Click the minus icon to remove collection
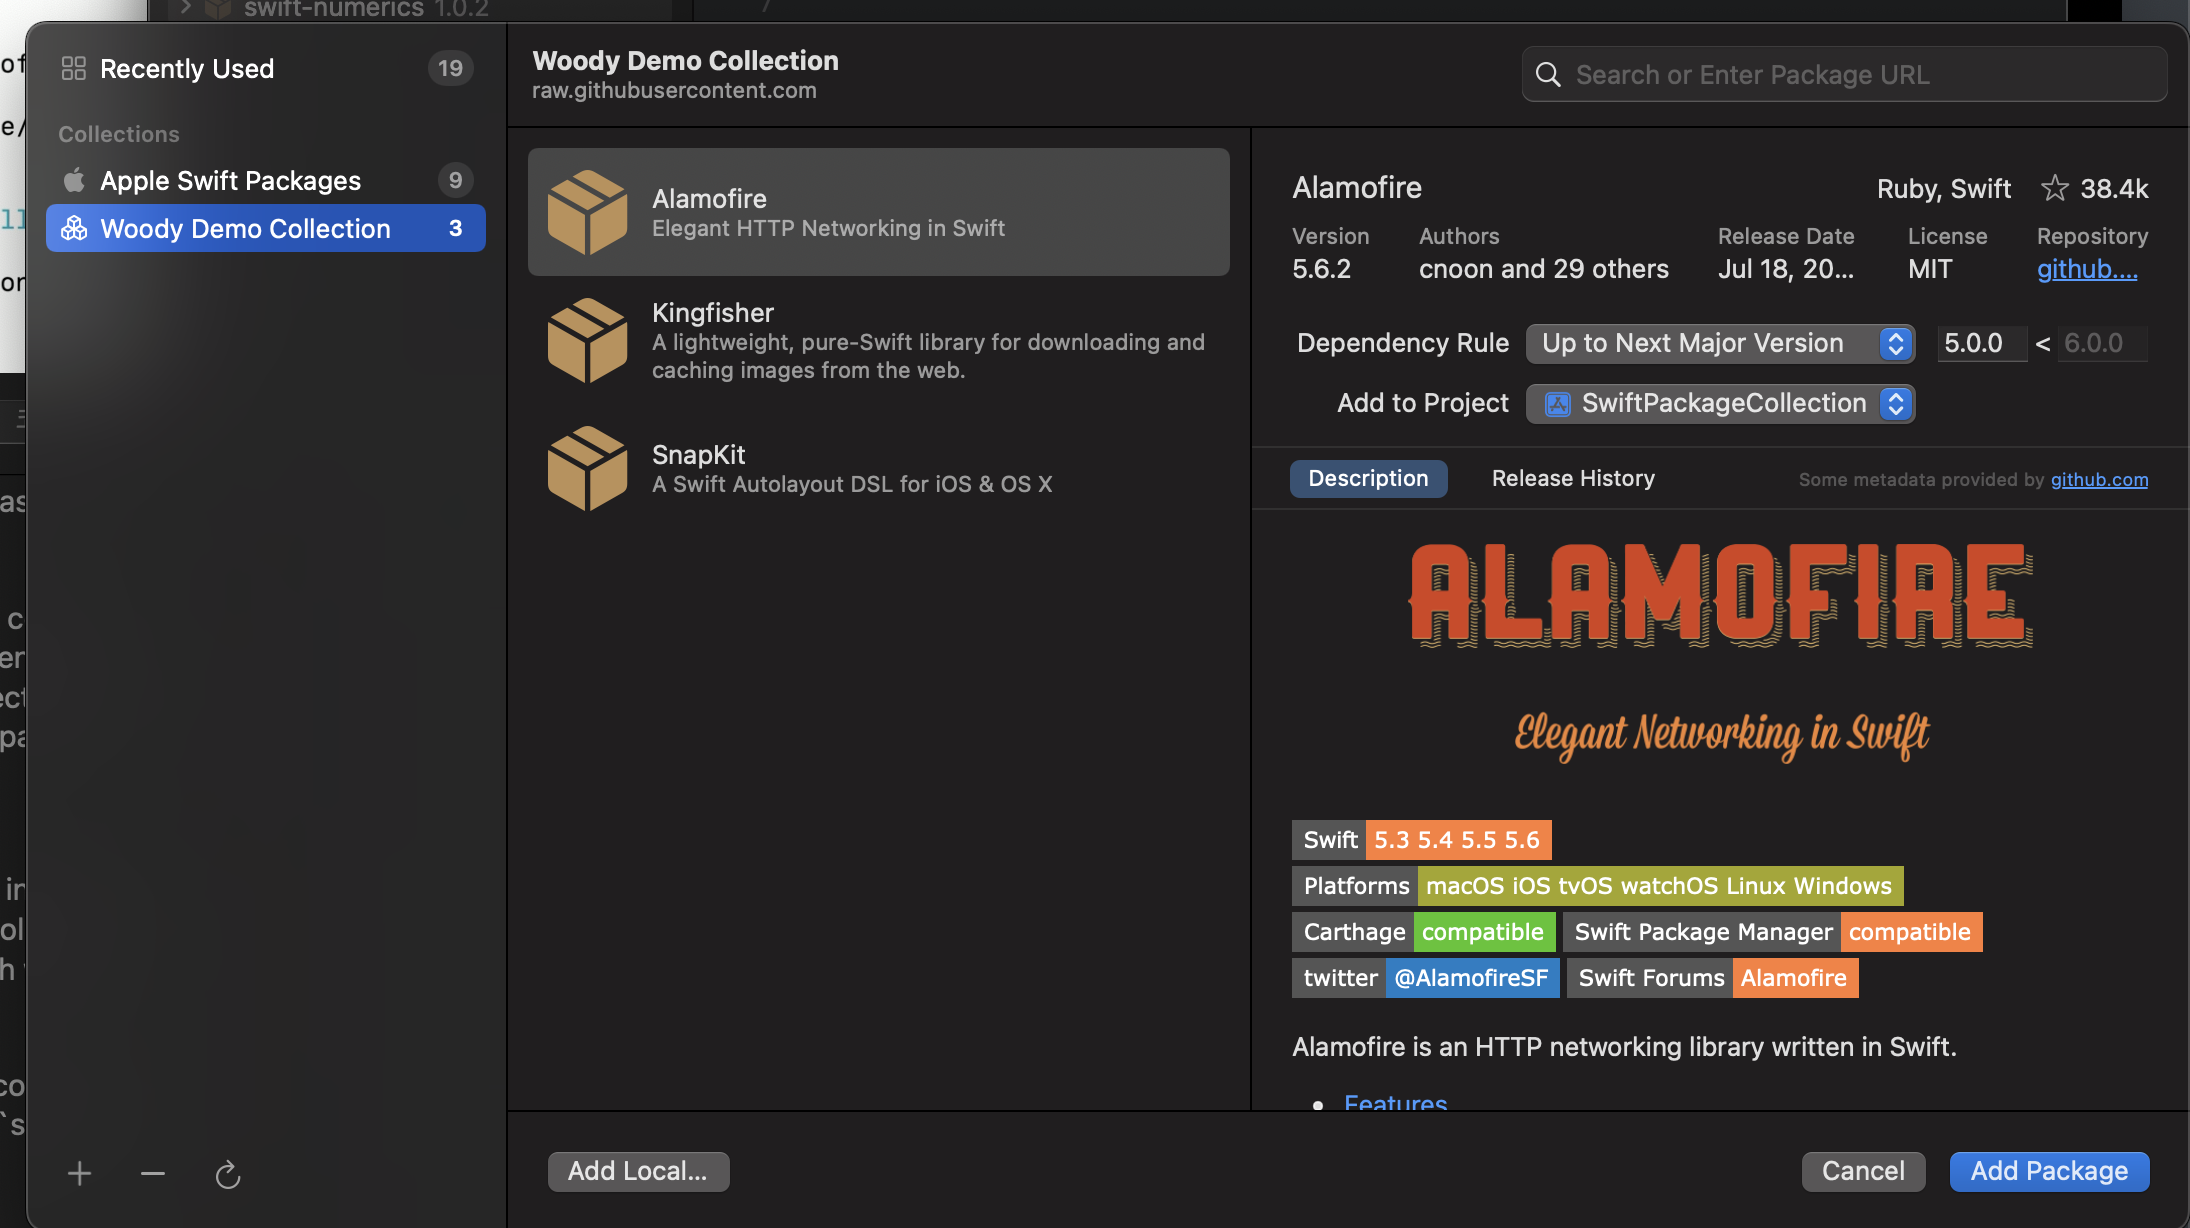Screen dimensions: 2190x1228 [x=153, y=1173]
